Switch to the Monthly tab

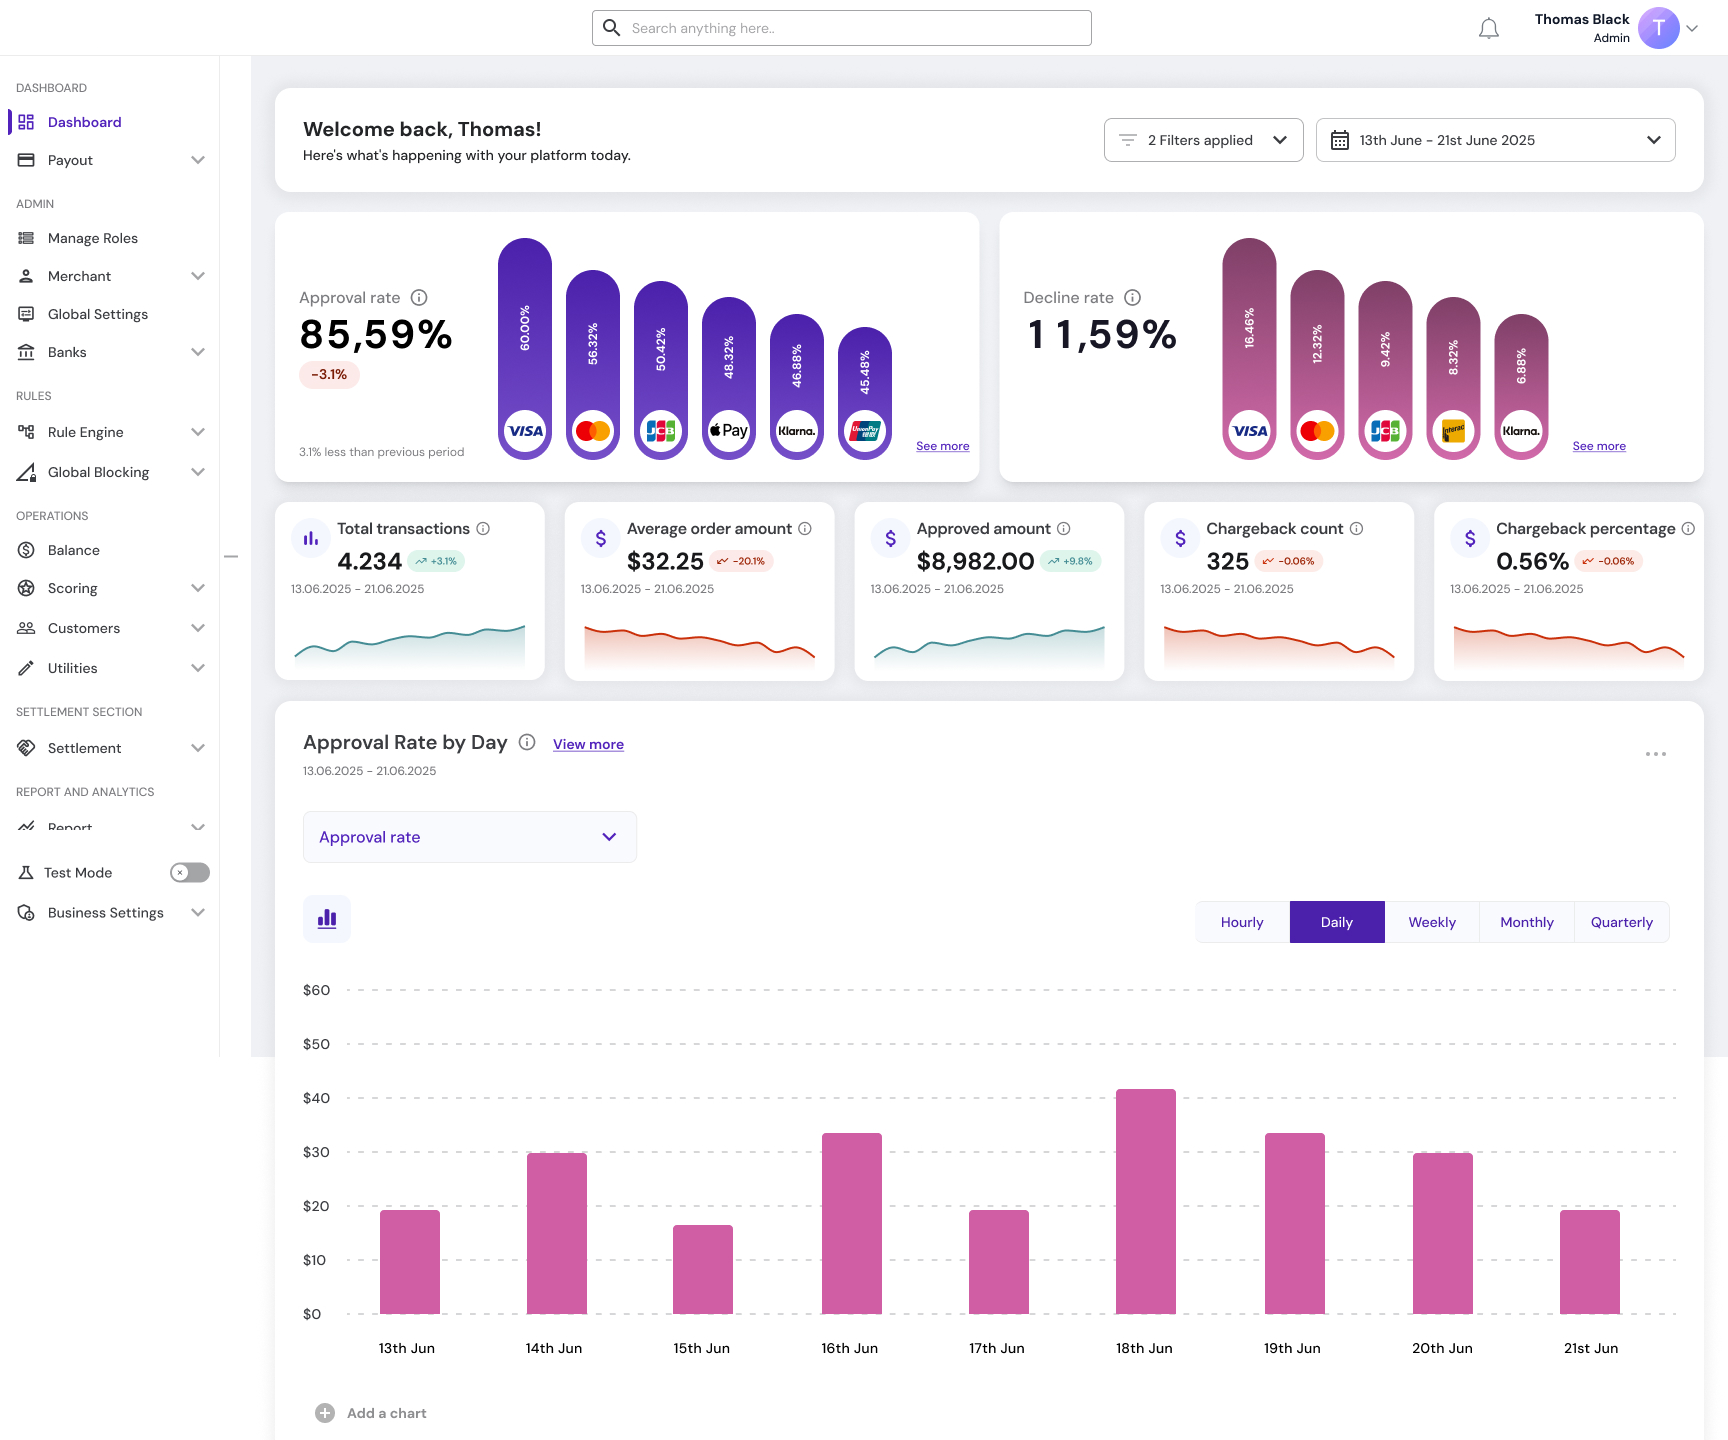click(1527, 922)
